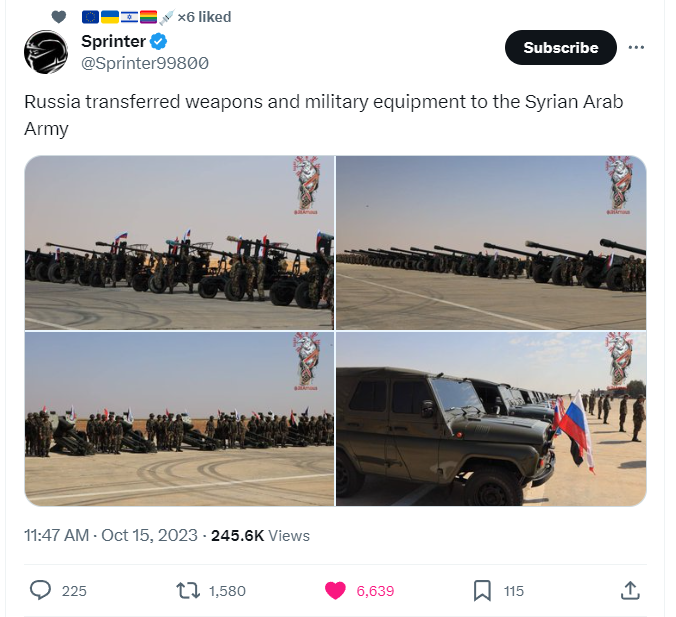Open the soldiers group photo
676x617 pixels.
coord(179,419)
